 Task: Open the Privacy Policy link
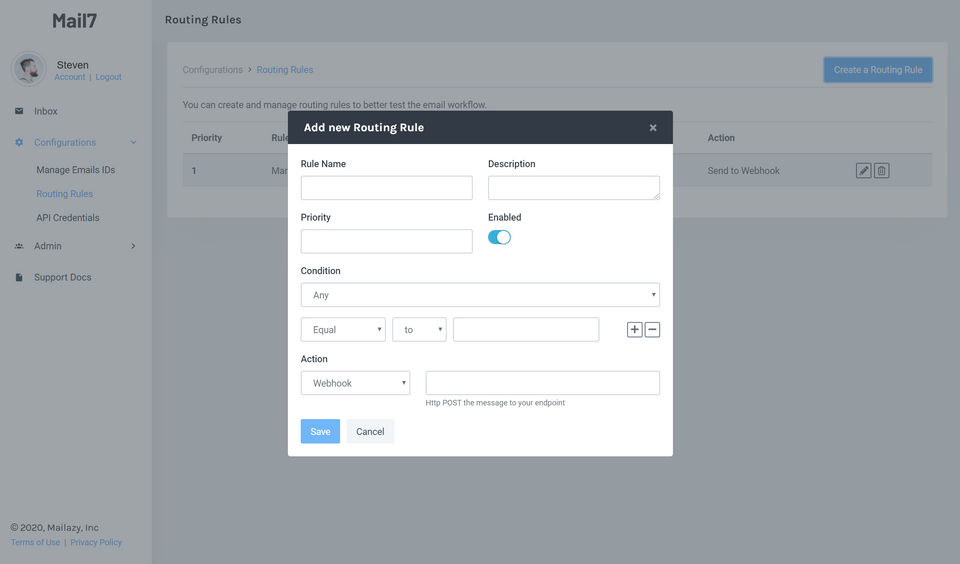pos(96,543)
